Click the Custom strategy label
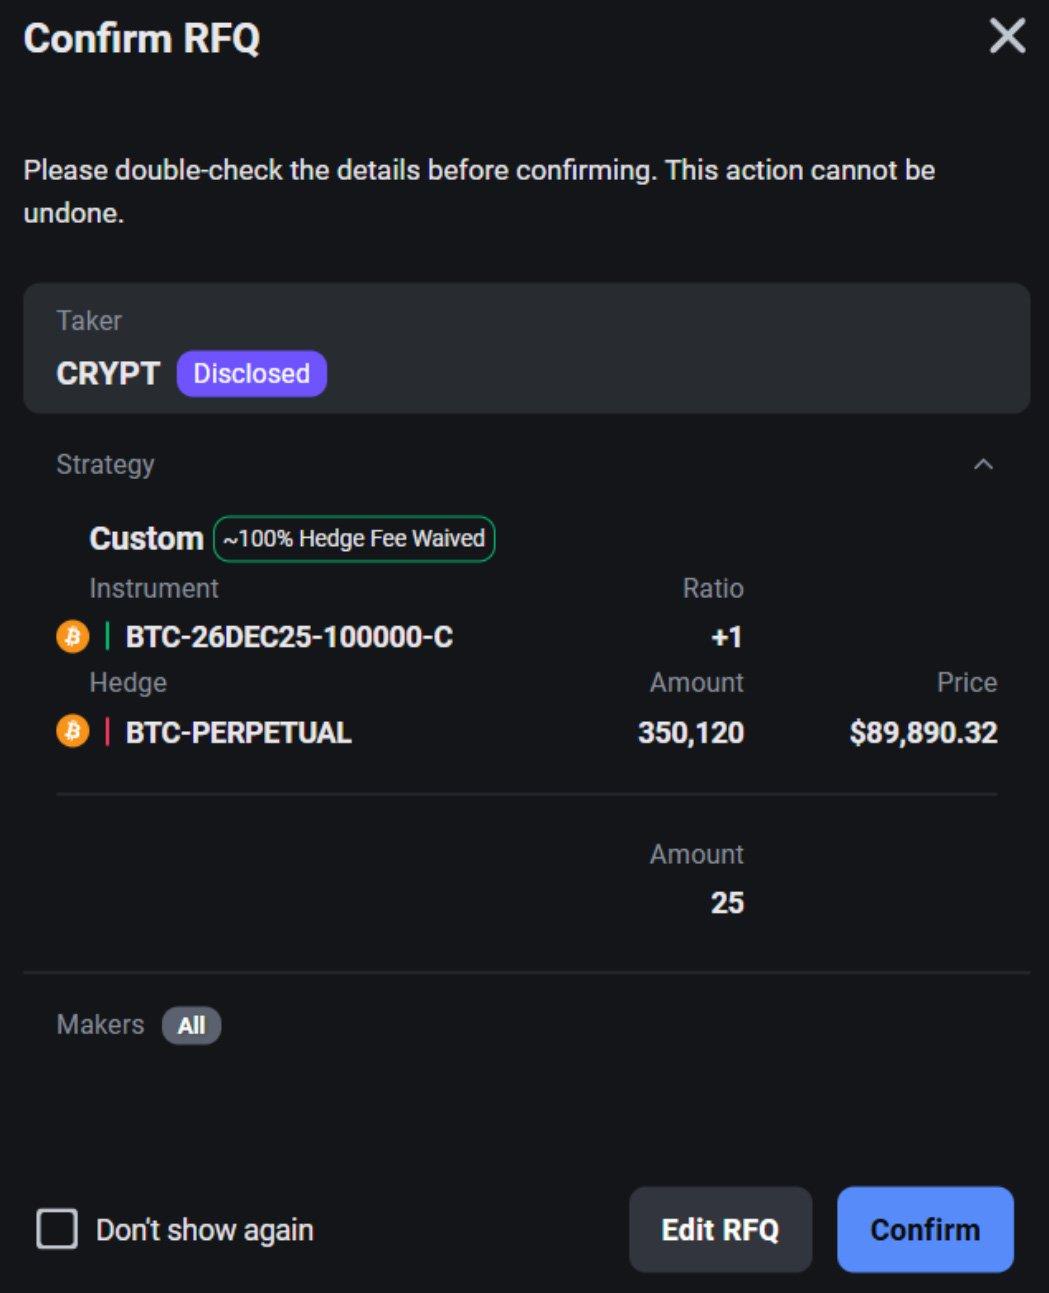The width and height of the screenshot is (1049, 1293). coord(146,539)
